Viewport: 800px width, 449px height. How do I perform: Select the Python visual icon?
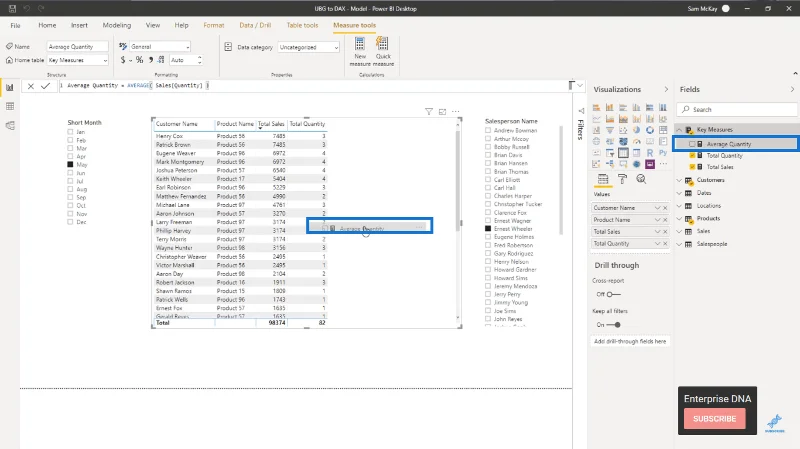tap(663, 153)
